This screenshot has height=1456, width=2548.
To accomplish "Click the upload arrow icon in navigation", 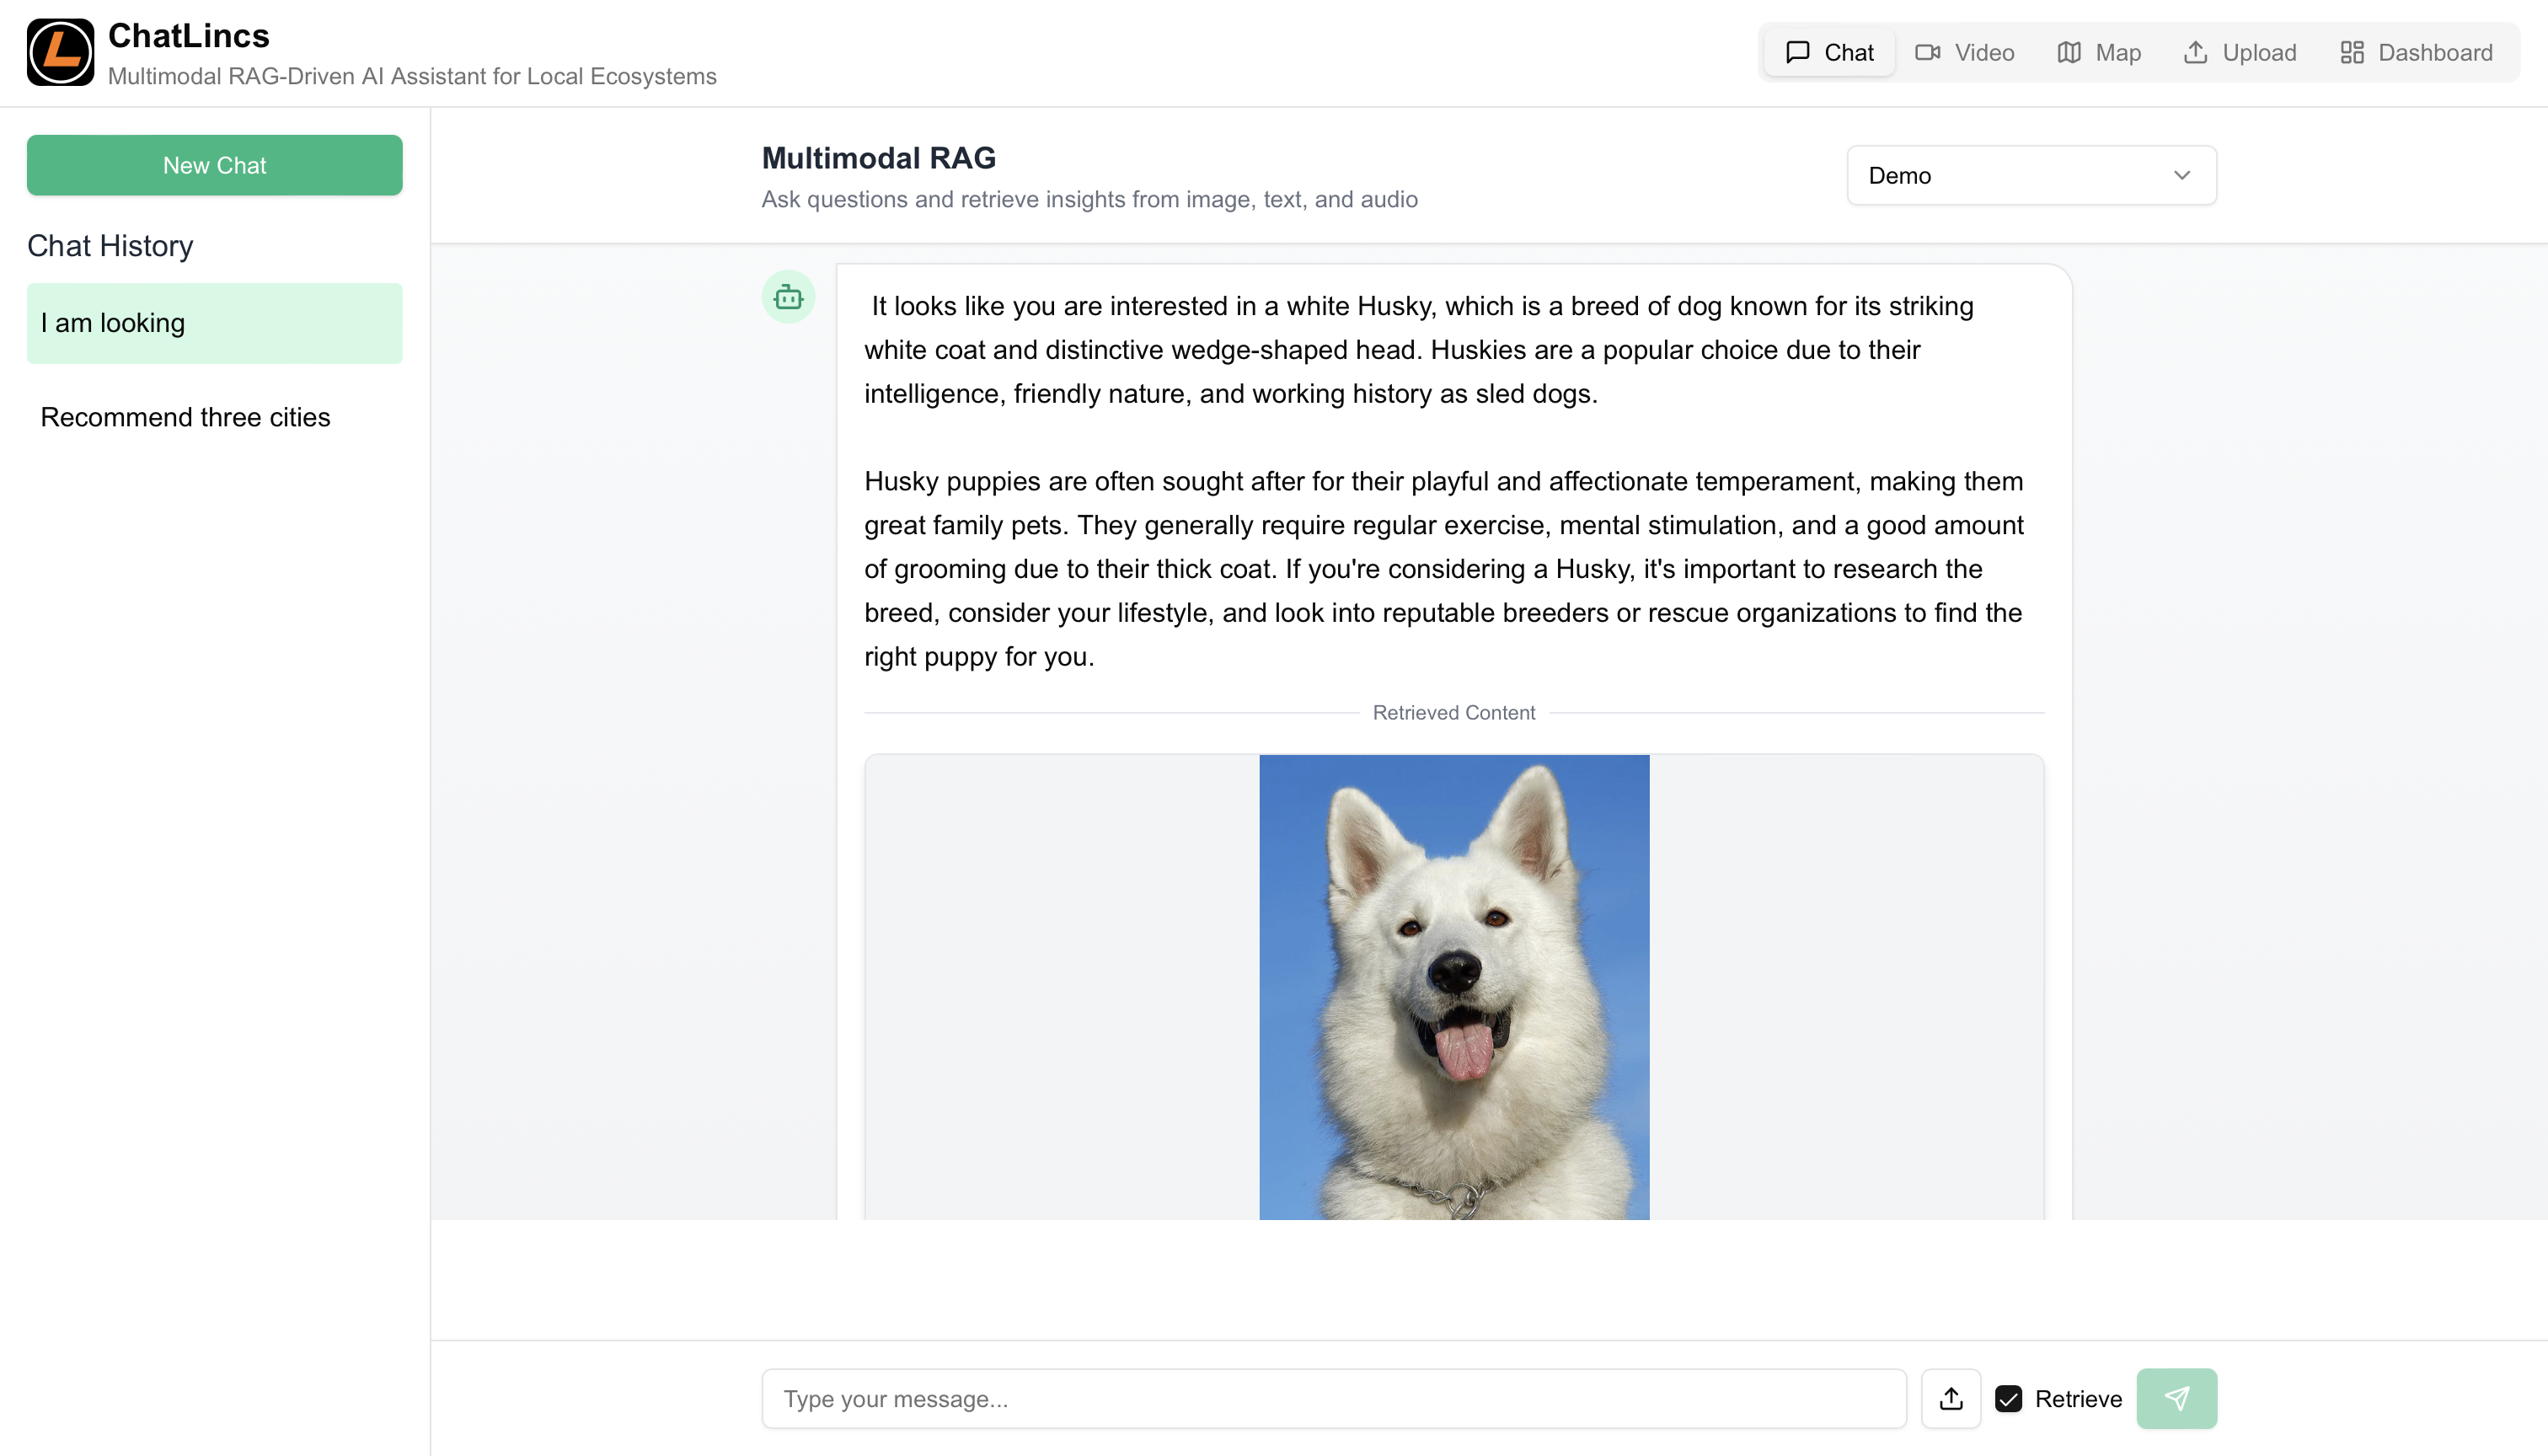I will coord(2195,52).
